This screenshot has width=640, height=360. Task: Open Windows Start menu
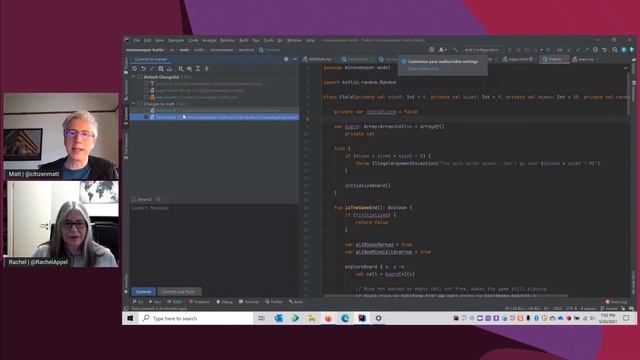[130, 318]
